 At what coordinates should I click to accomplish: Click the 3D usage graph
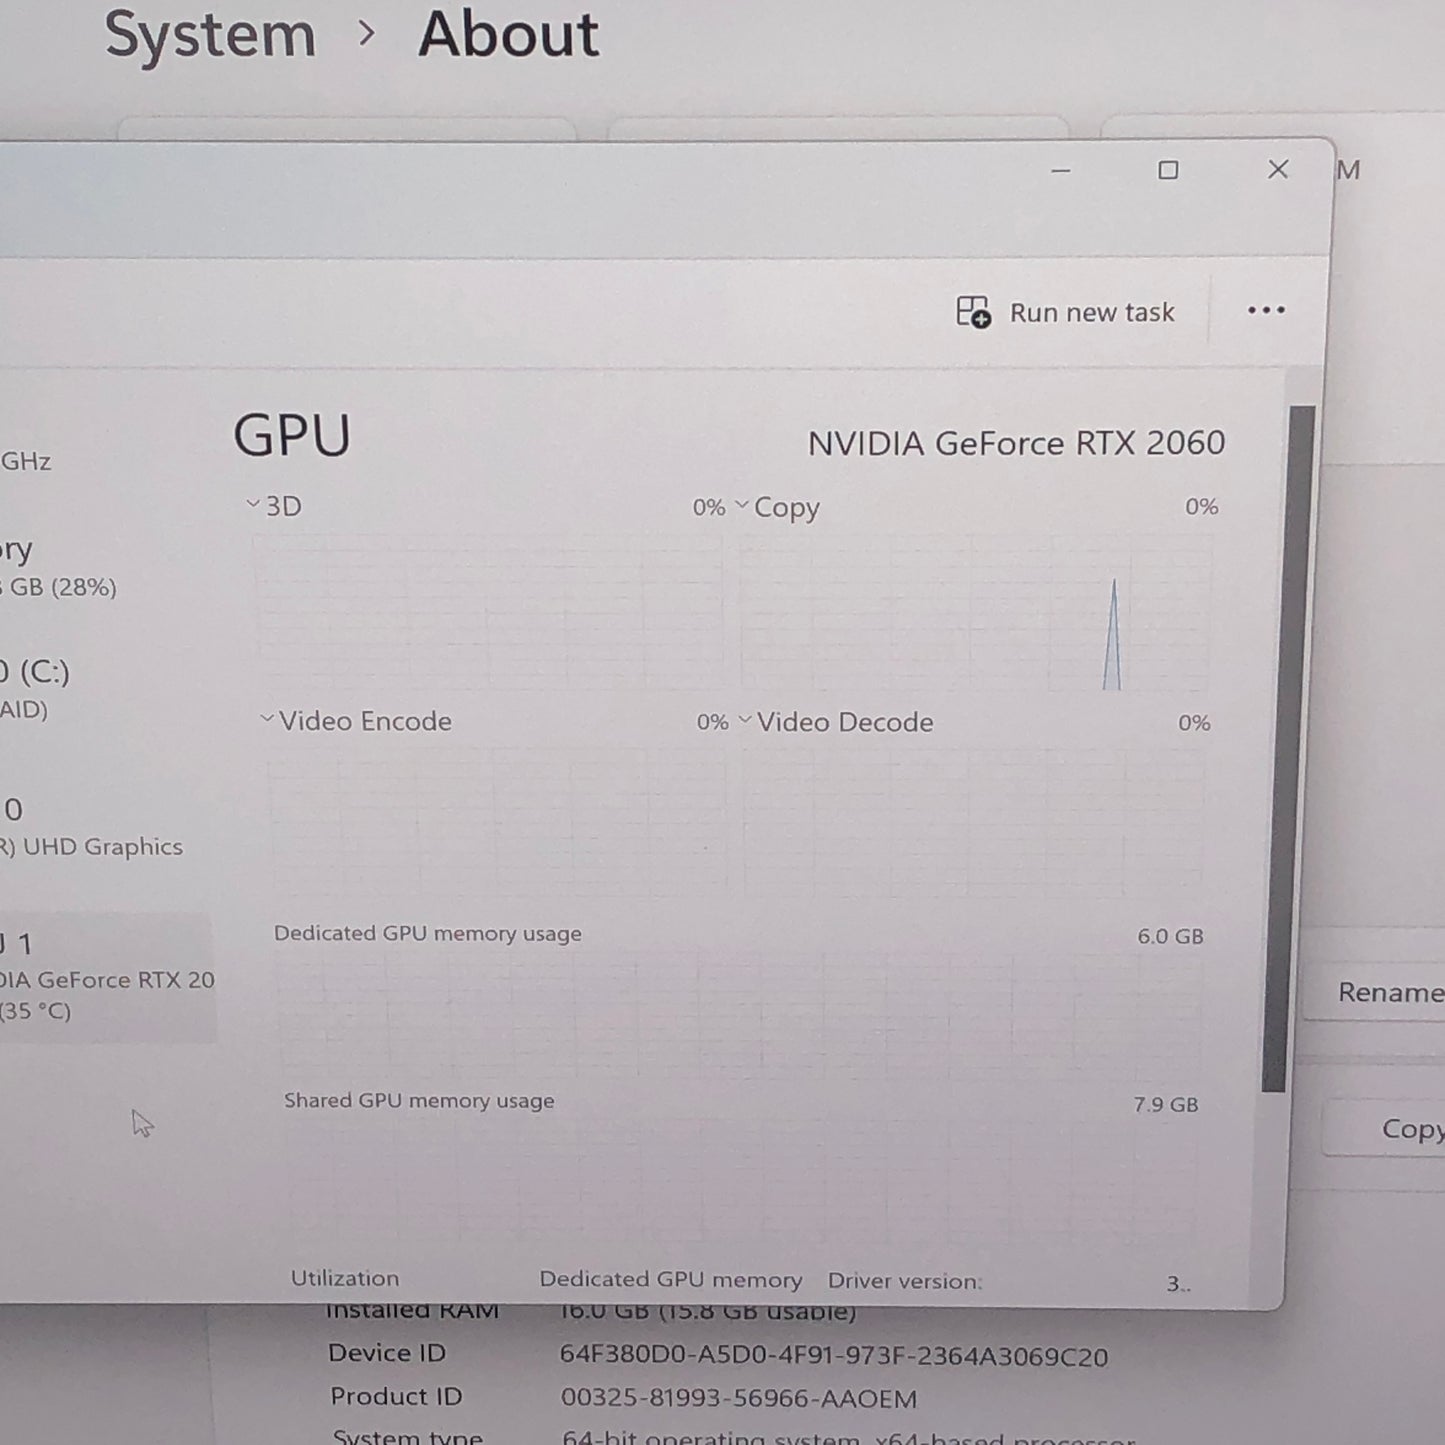click(x=487, y=611)
